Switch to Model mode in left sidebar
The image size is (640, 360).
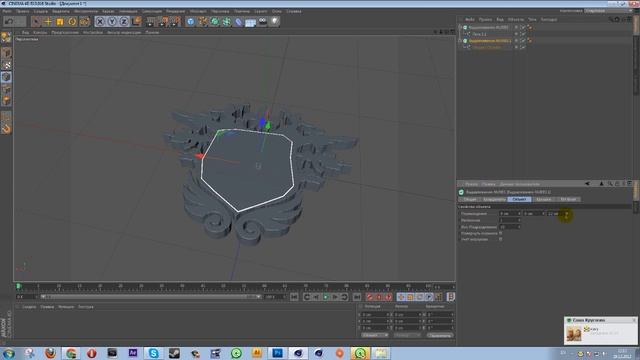click(6, 53)
